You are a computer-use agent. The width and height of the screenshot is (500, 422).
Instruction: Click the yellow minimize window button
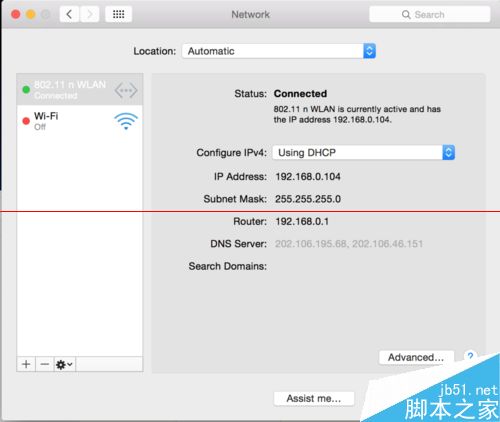point(31,14)
